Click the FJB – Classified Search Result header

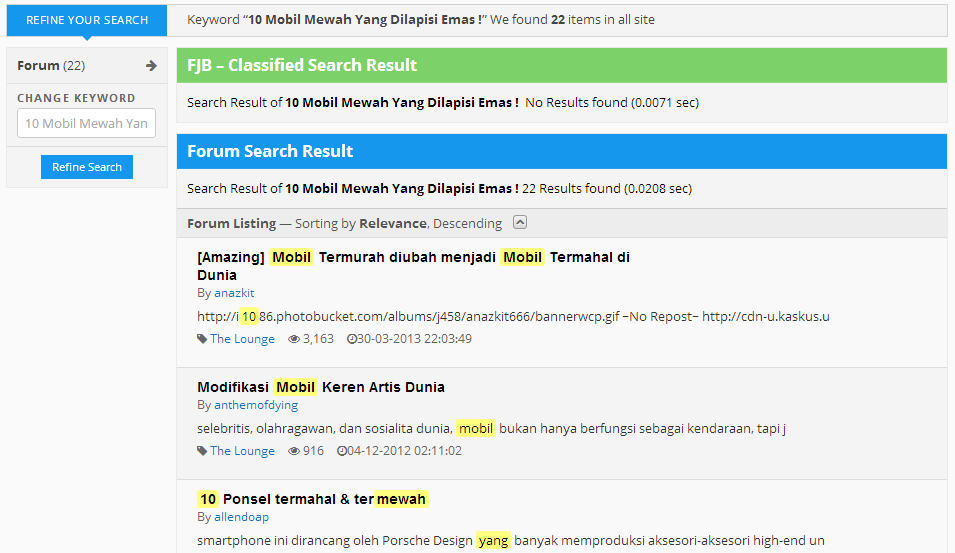pyautogui.click(x=562, y=65)
